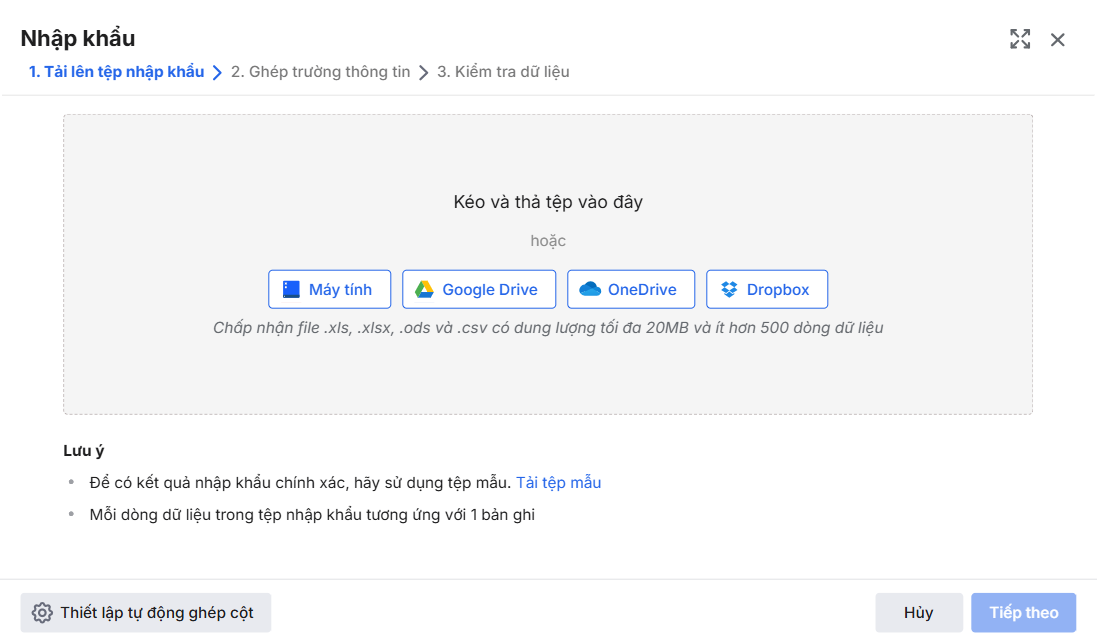Go to step 3 Kiểm tra dữ liệu

[x=503, y=72]
